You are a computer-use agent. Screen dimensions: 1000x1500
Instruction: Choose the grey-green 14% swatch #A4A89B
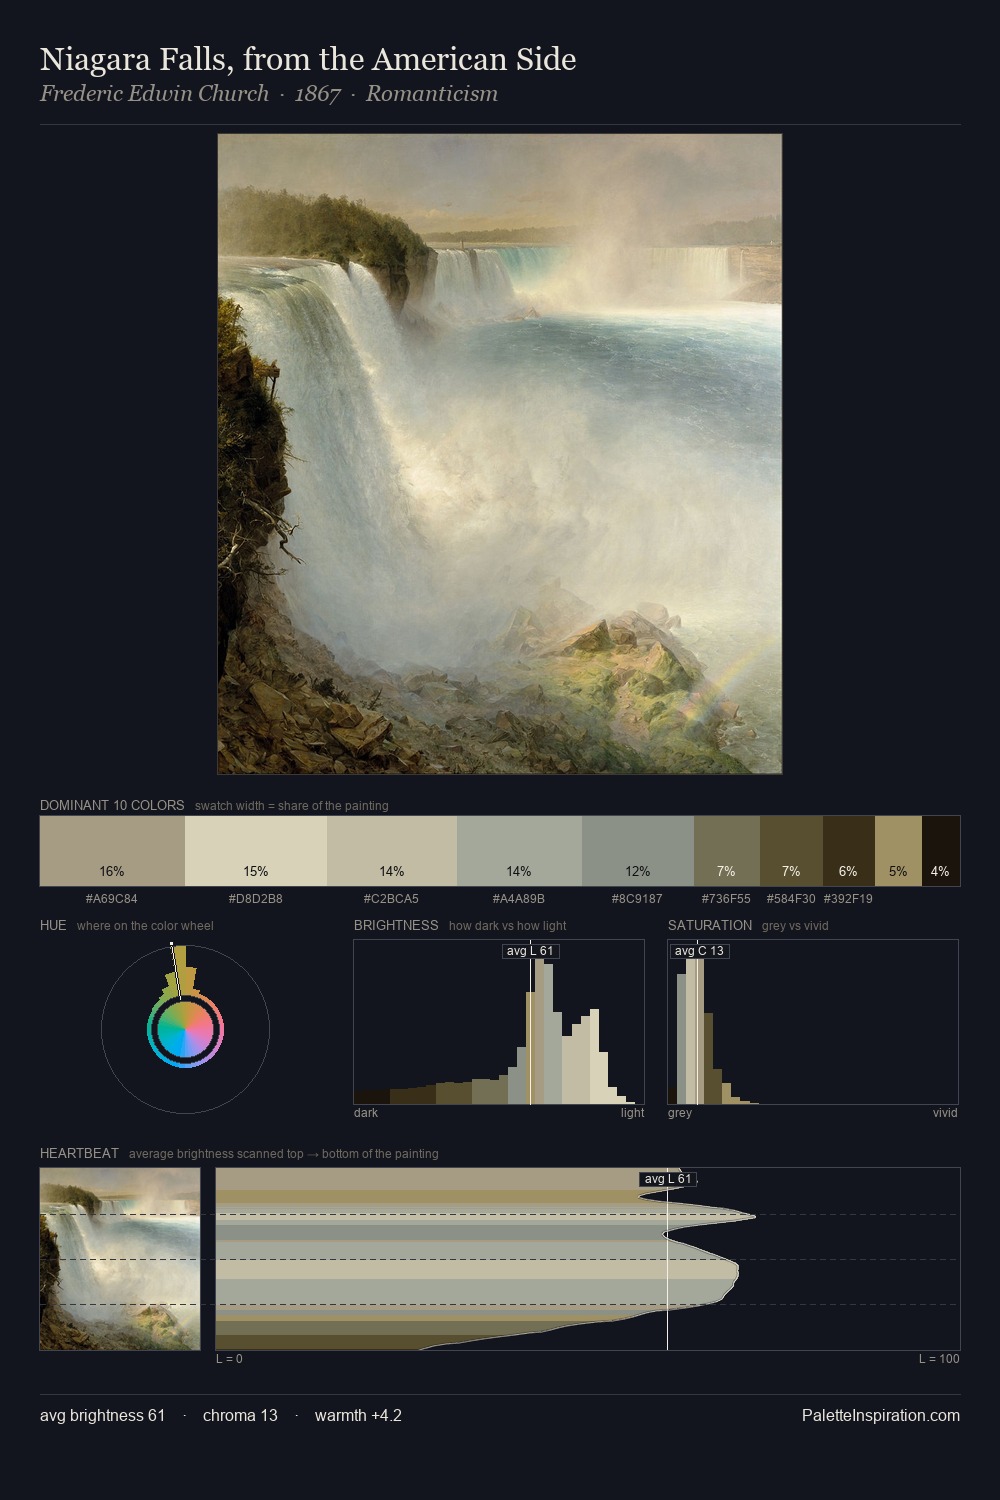[x=519, y=851]
